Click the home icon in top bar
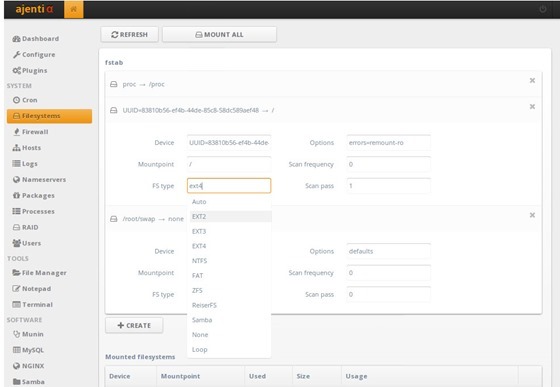This screenshot has width=560, height=387. pyautogui.click(x=74, y=9)
